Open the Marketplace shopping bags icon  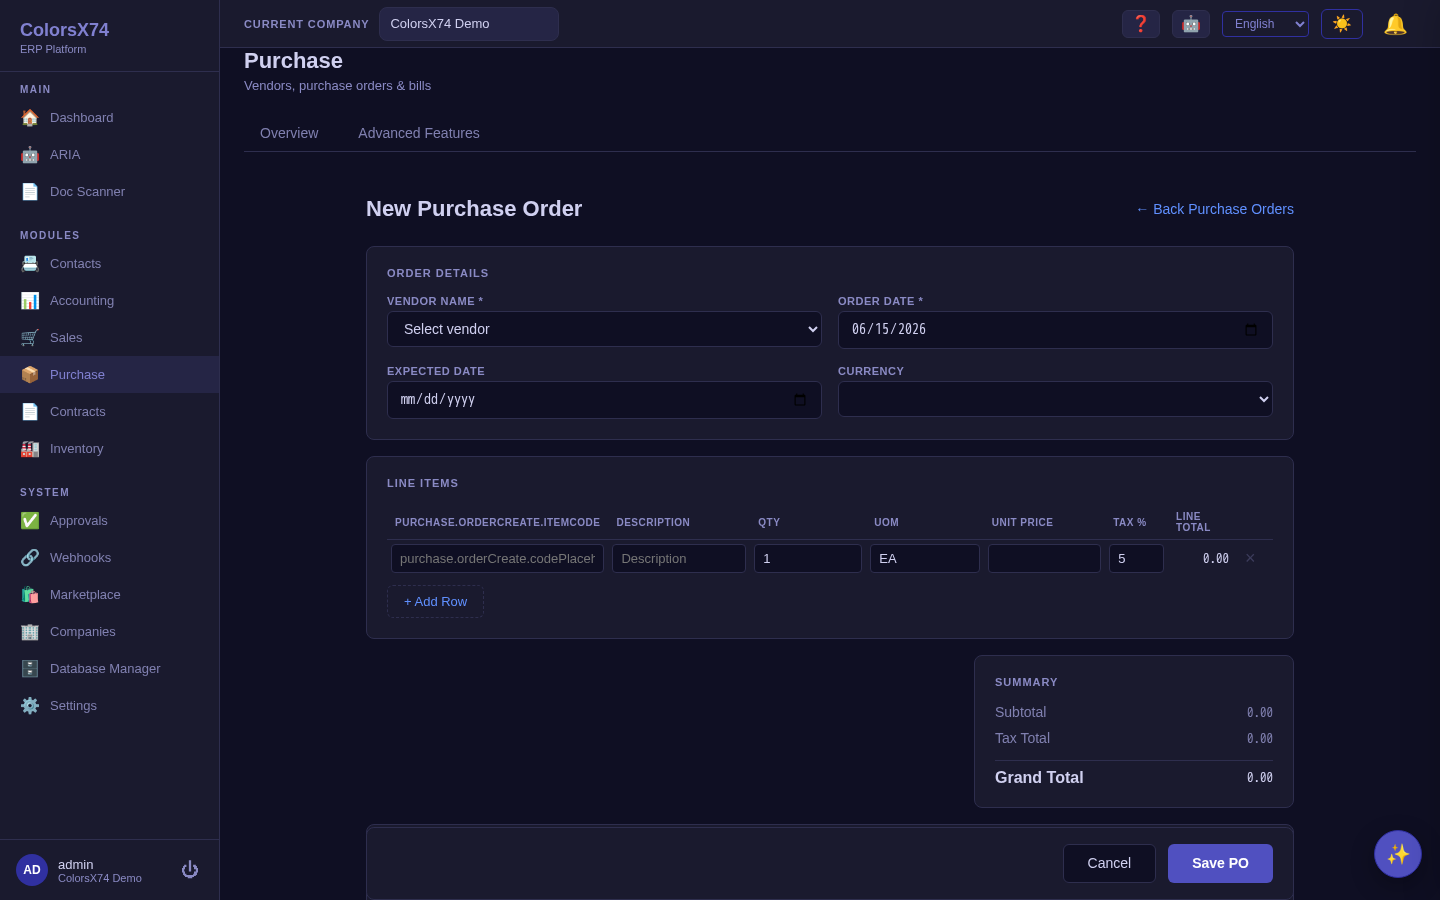pyautogui.click(x=30, y=595)
